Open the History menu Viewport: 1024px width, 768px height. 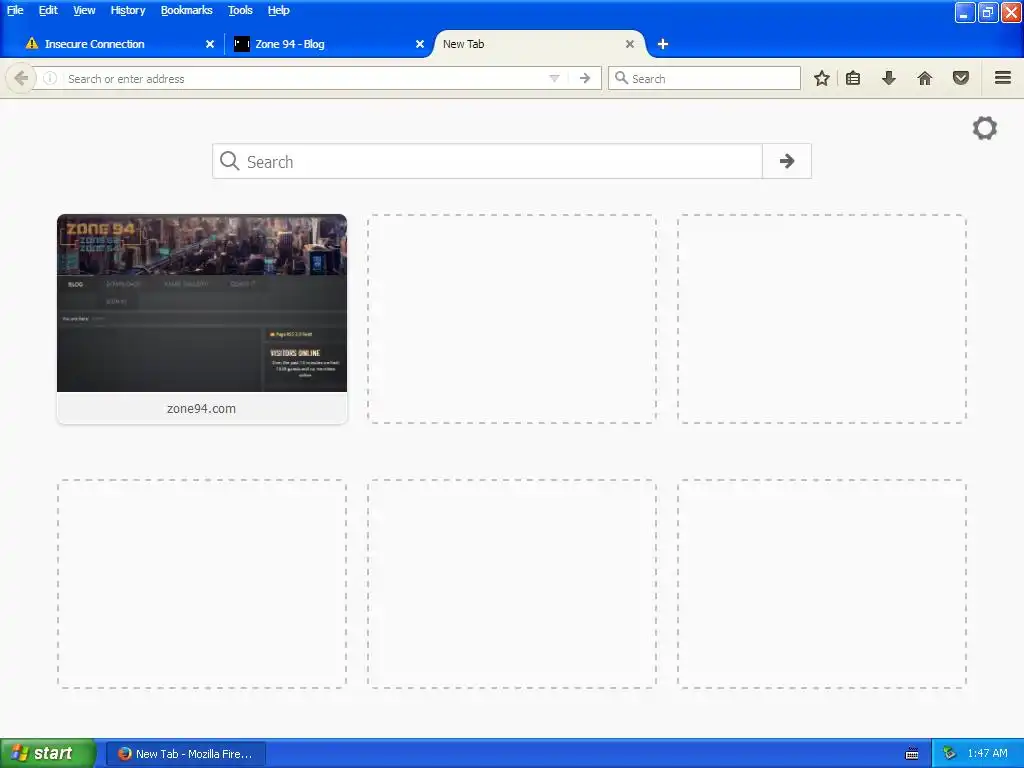click(127, 10)
